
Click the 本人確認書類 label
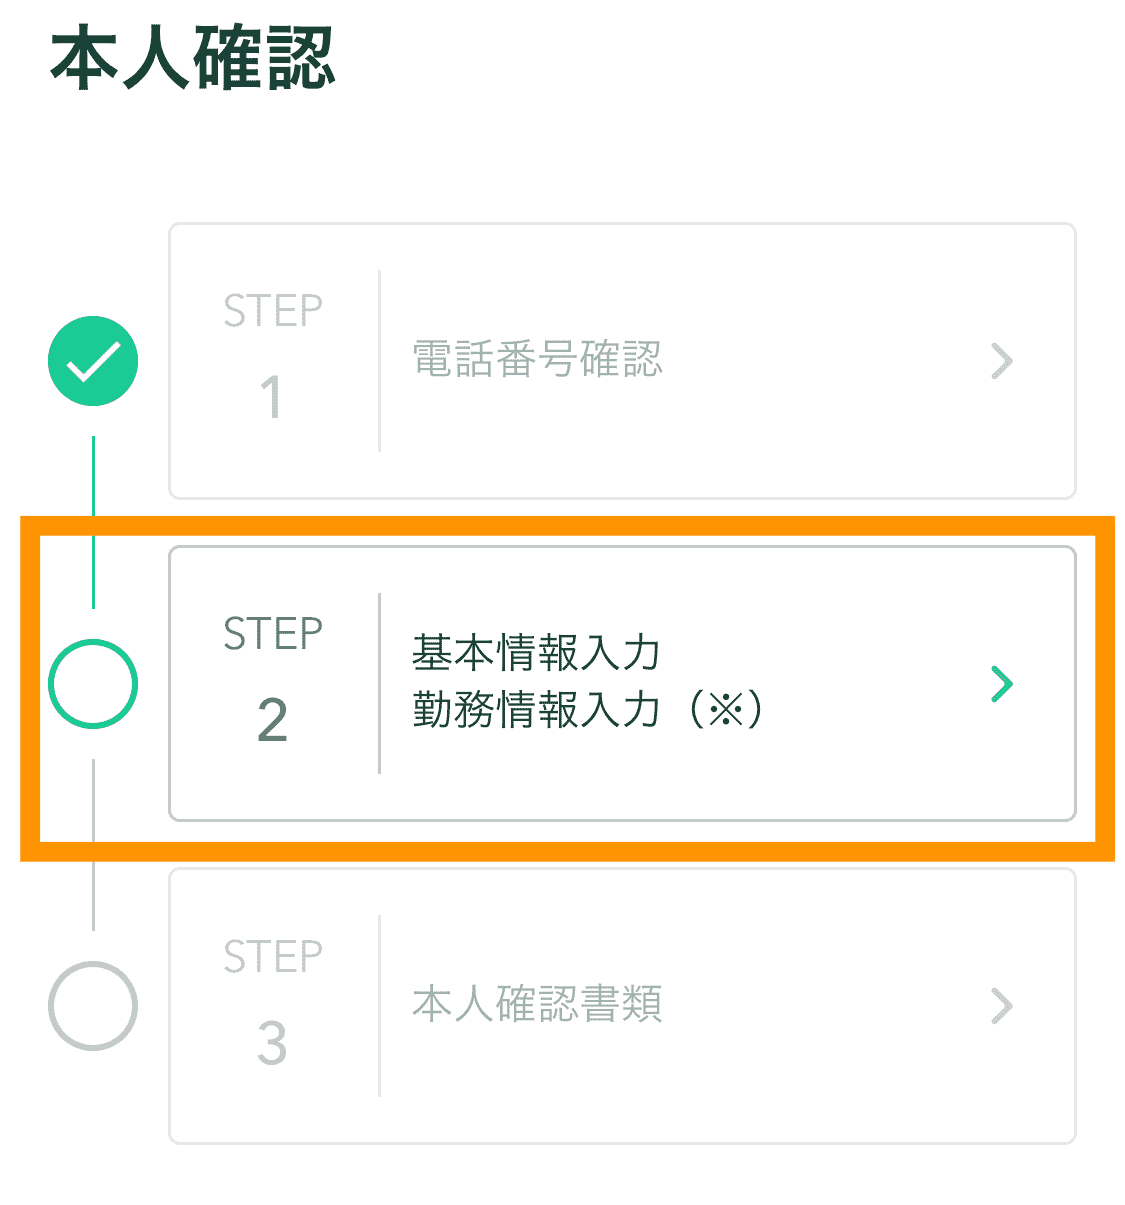[537, 1004]
